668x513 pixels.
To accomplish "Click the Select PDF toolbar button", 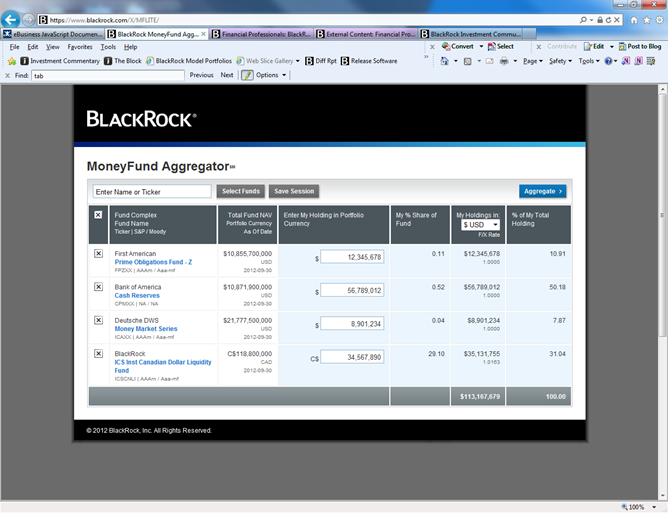I will point(501,46).
